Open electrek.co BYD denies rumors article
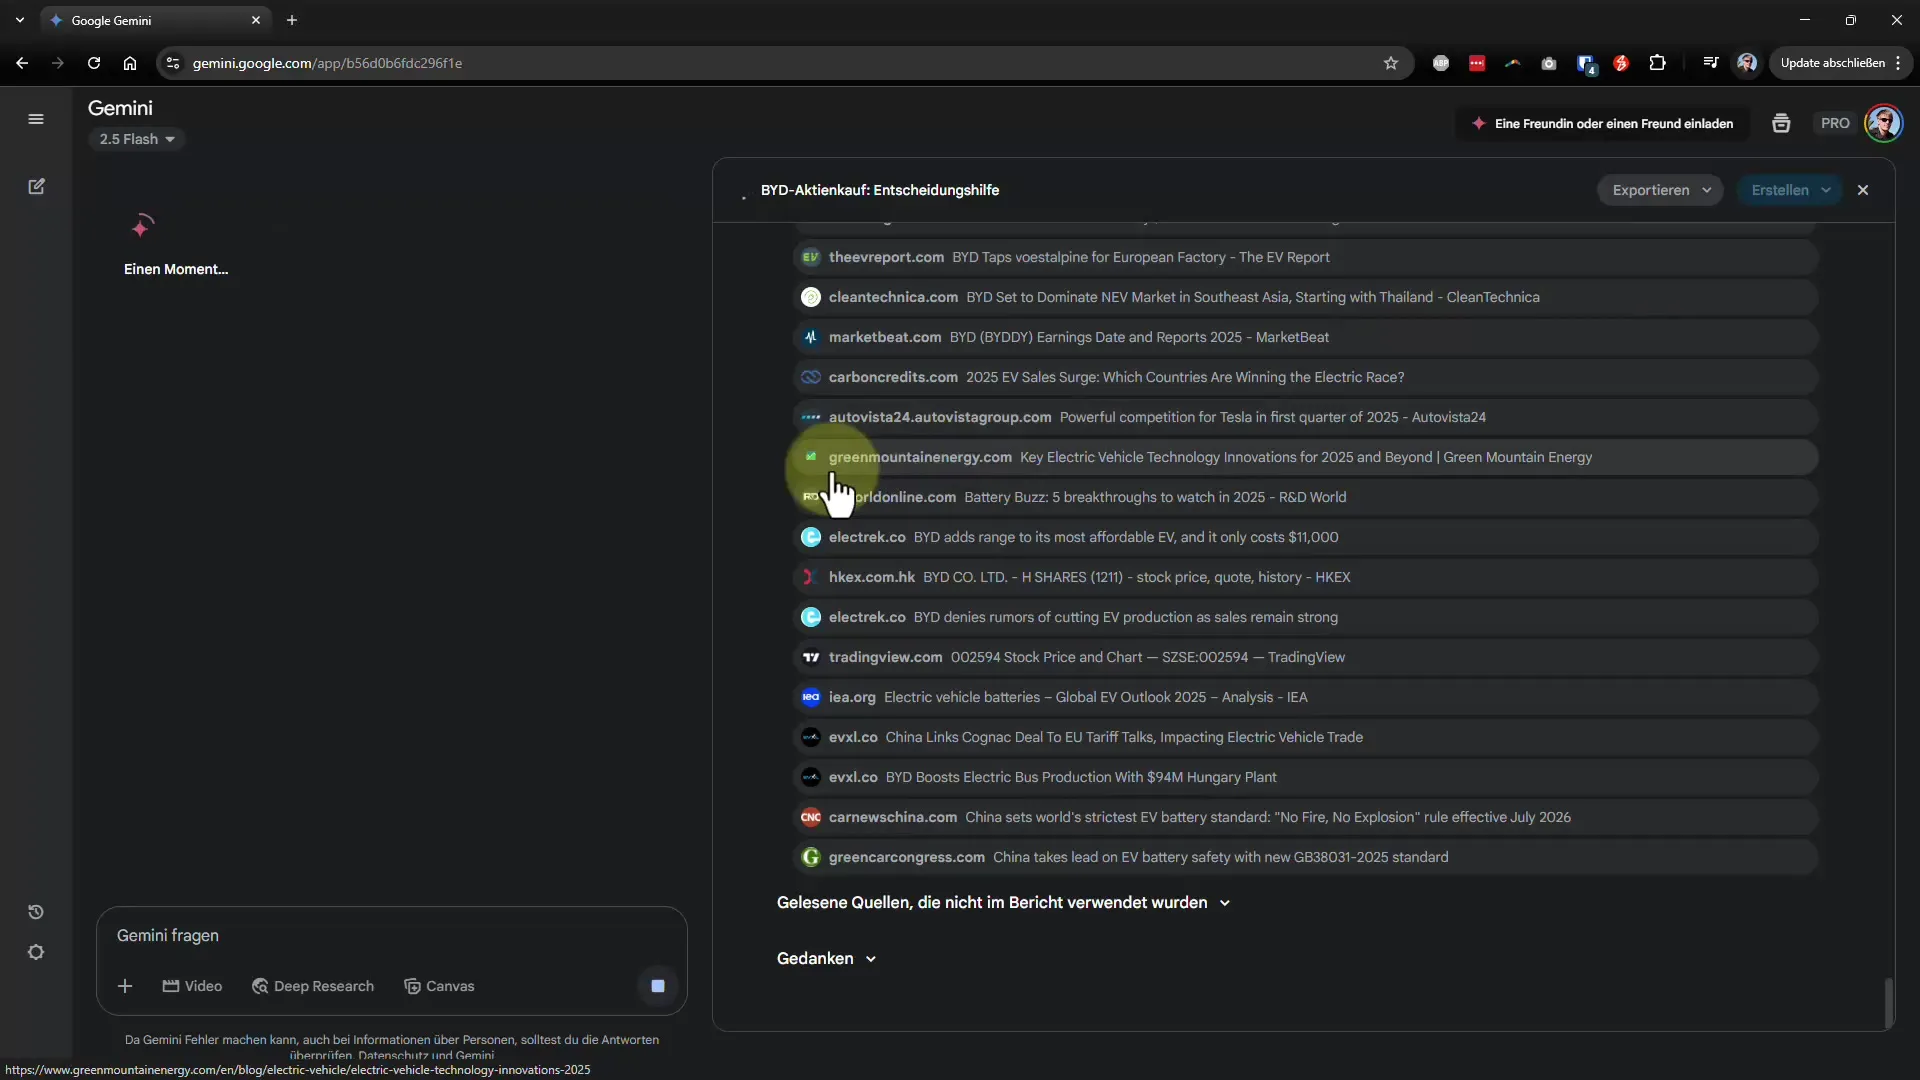This screenshot has width=1920, height=1080. coord(1305,617)
